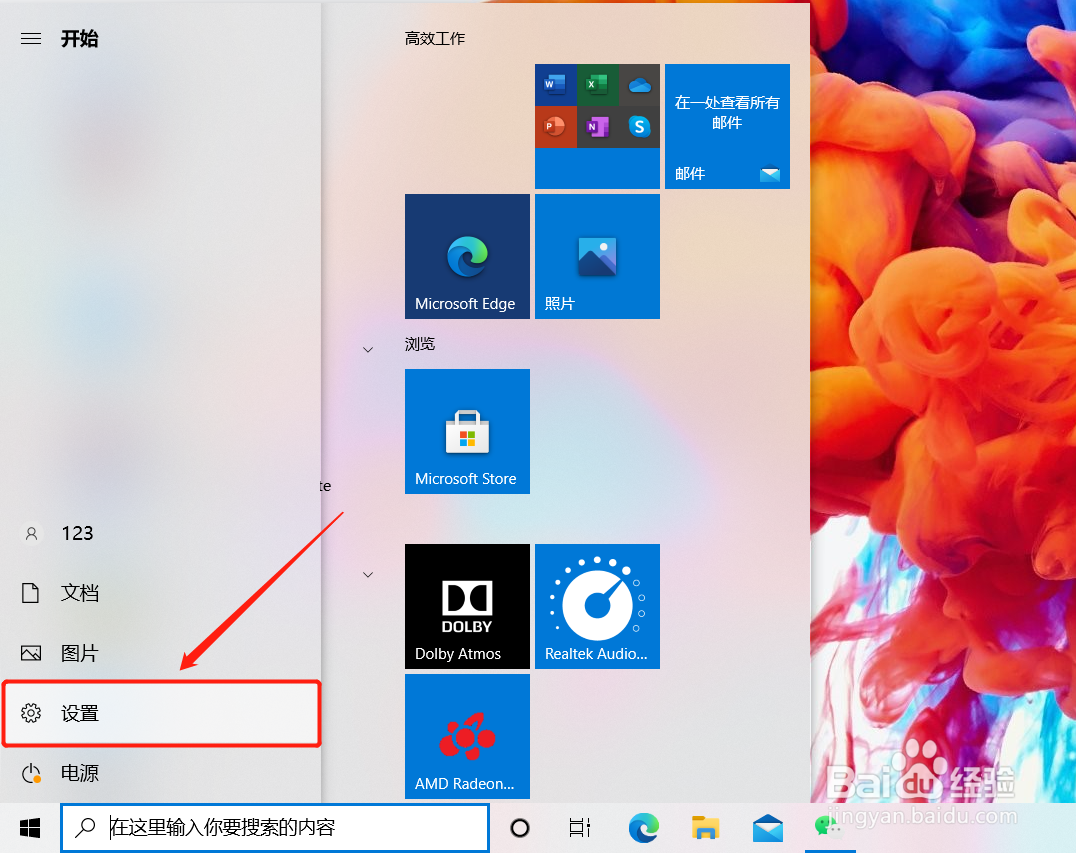This screenshot has width=1076, height=853.
Task: Open File Explorer from the taskbar
Action: (x=705, y=828)
